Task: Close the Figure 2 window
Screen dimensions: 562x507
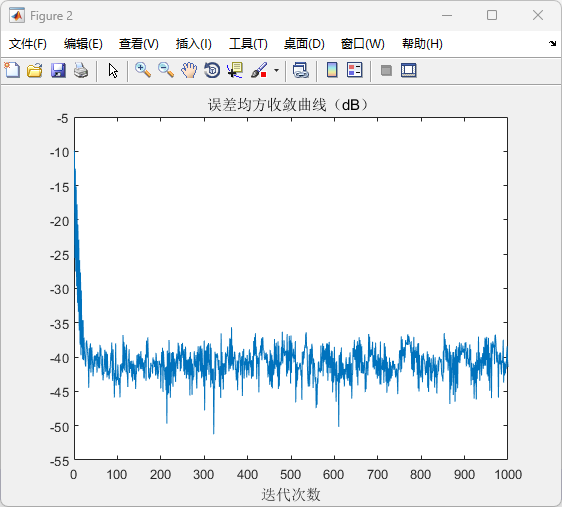Action: (538, 15)
